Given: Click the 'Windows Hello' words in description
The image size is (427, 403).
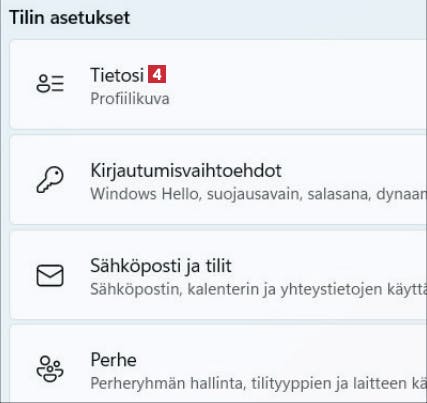Looking at the screenshot, I should (146, 194).
